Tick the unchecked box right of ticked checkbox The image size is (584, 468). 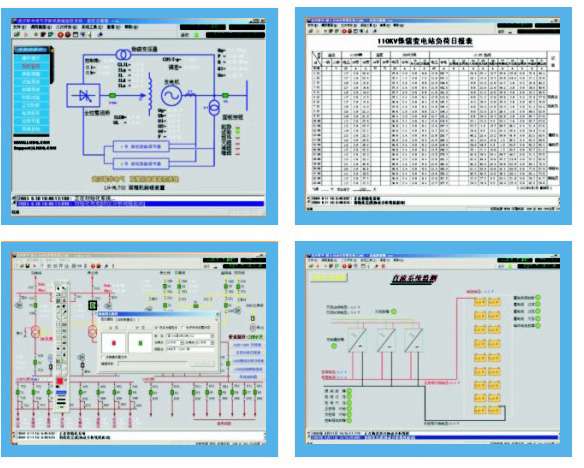coord(183,327)
